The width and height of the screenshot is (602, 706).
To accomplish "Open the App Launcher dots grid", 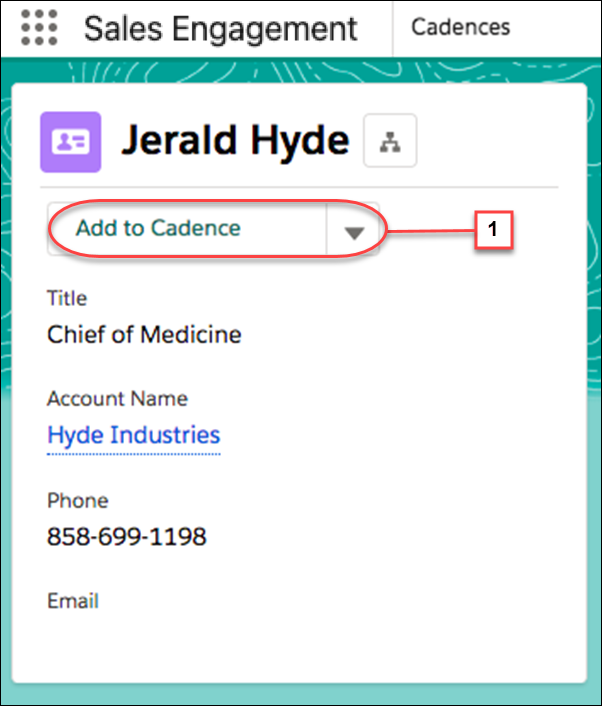I will [40, 28].
